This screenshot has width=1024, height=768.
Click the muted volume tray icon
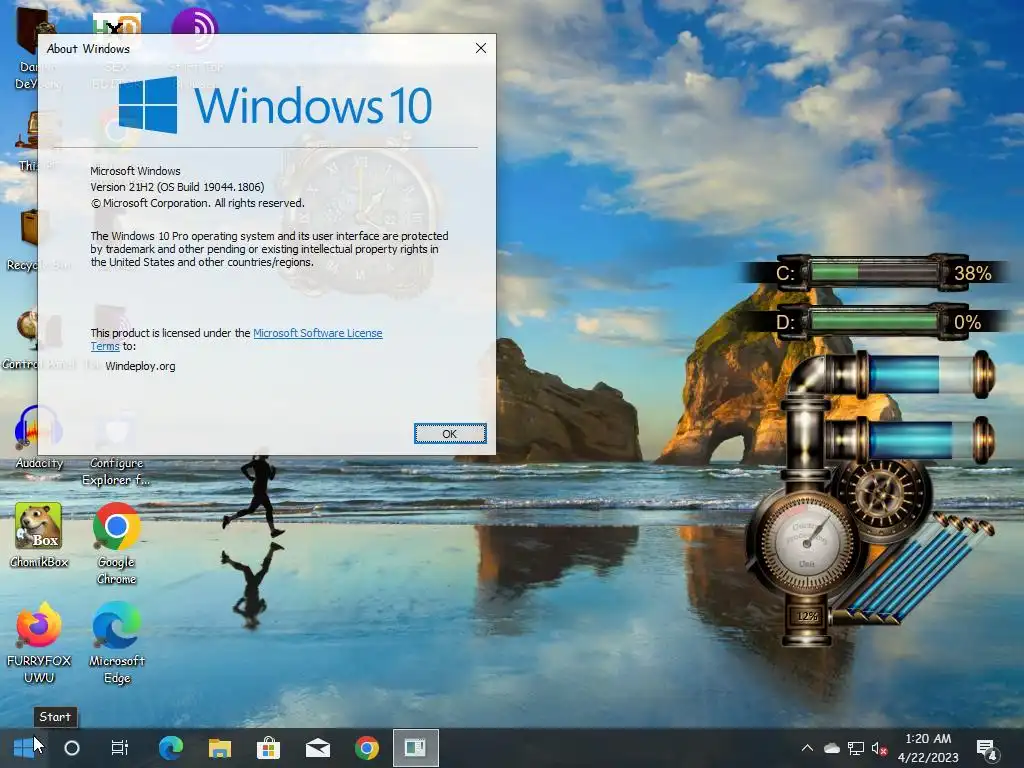click(x=879, y=748)
